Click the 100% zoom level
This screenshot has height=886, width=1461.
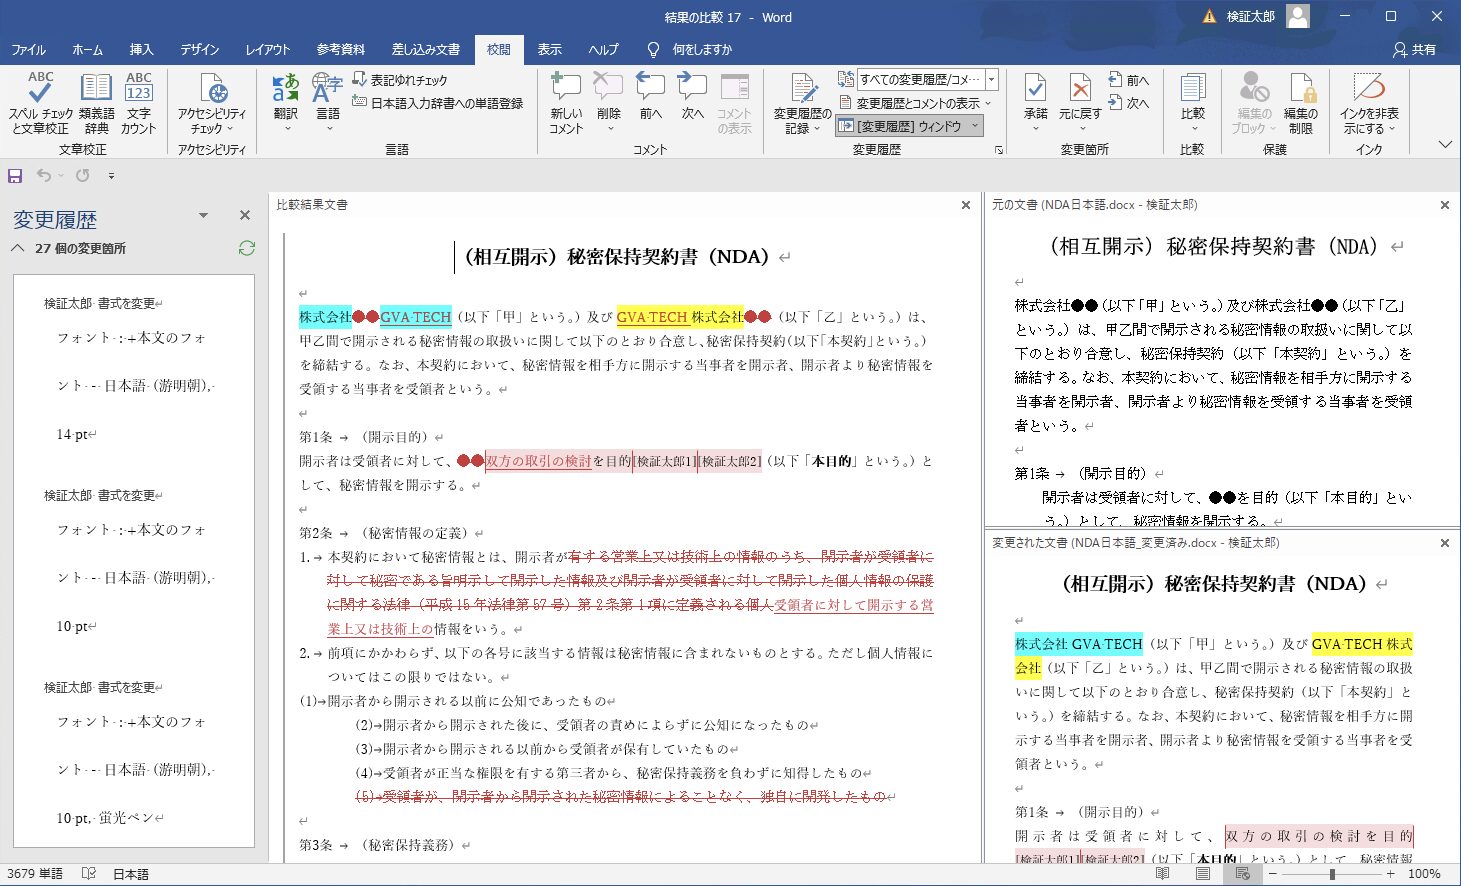[x=1424, y=874]
